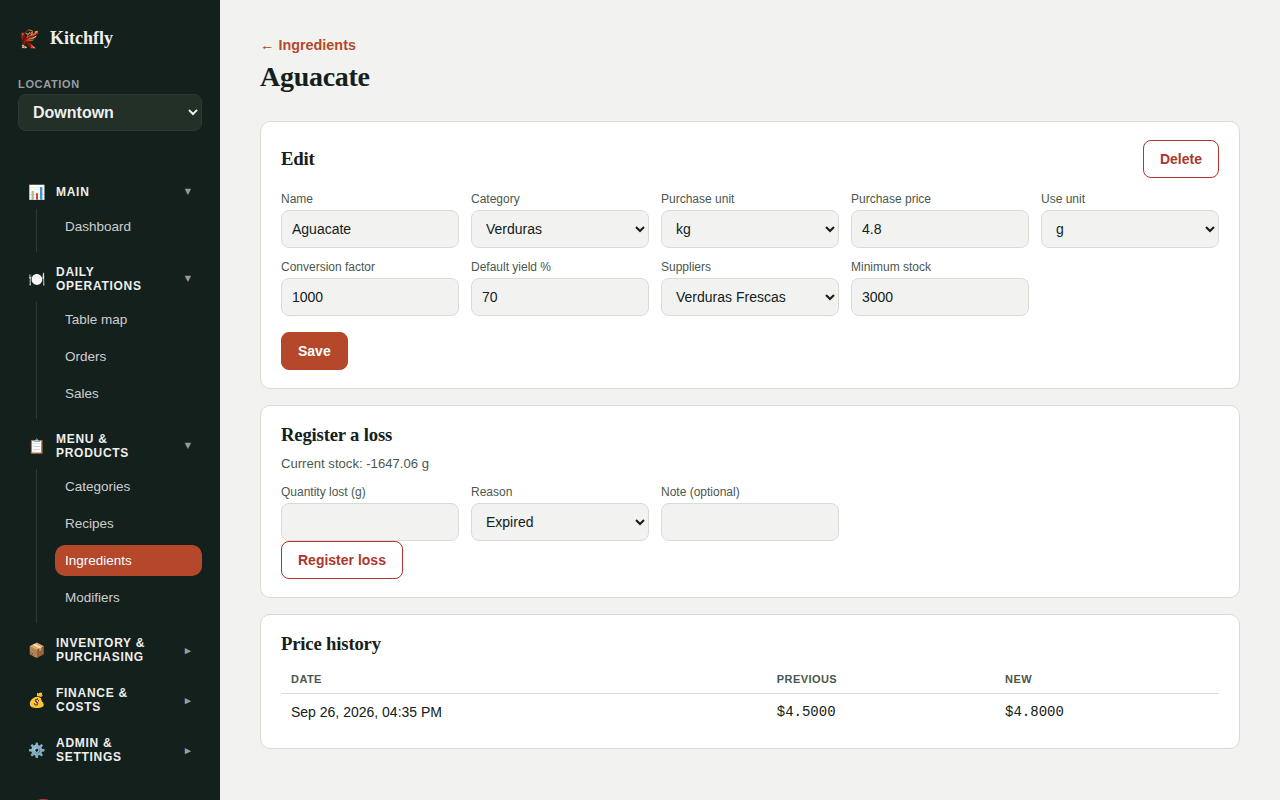Open Categories in the sidebar
The width and height of the screenshot is (1280, 800).
[128, 487]
